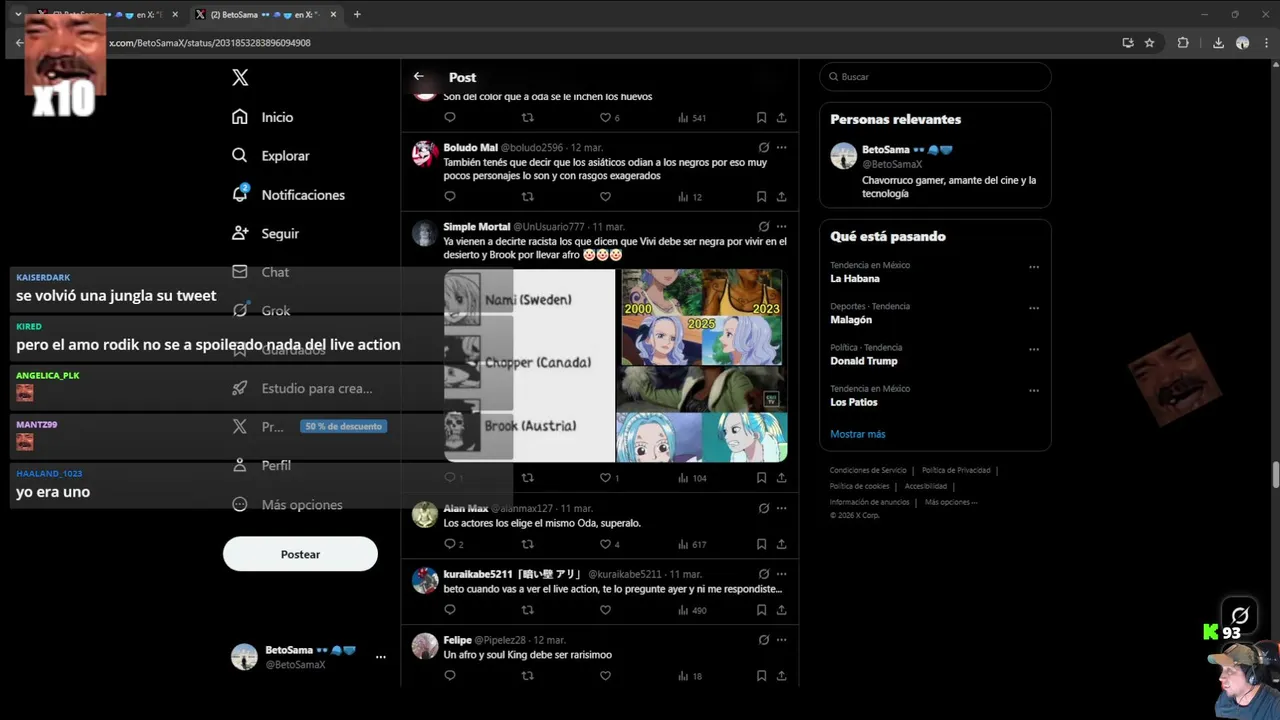Open more options on Felipe's comment
1280x720 pixels.
tap(781, 640)
